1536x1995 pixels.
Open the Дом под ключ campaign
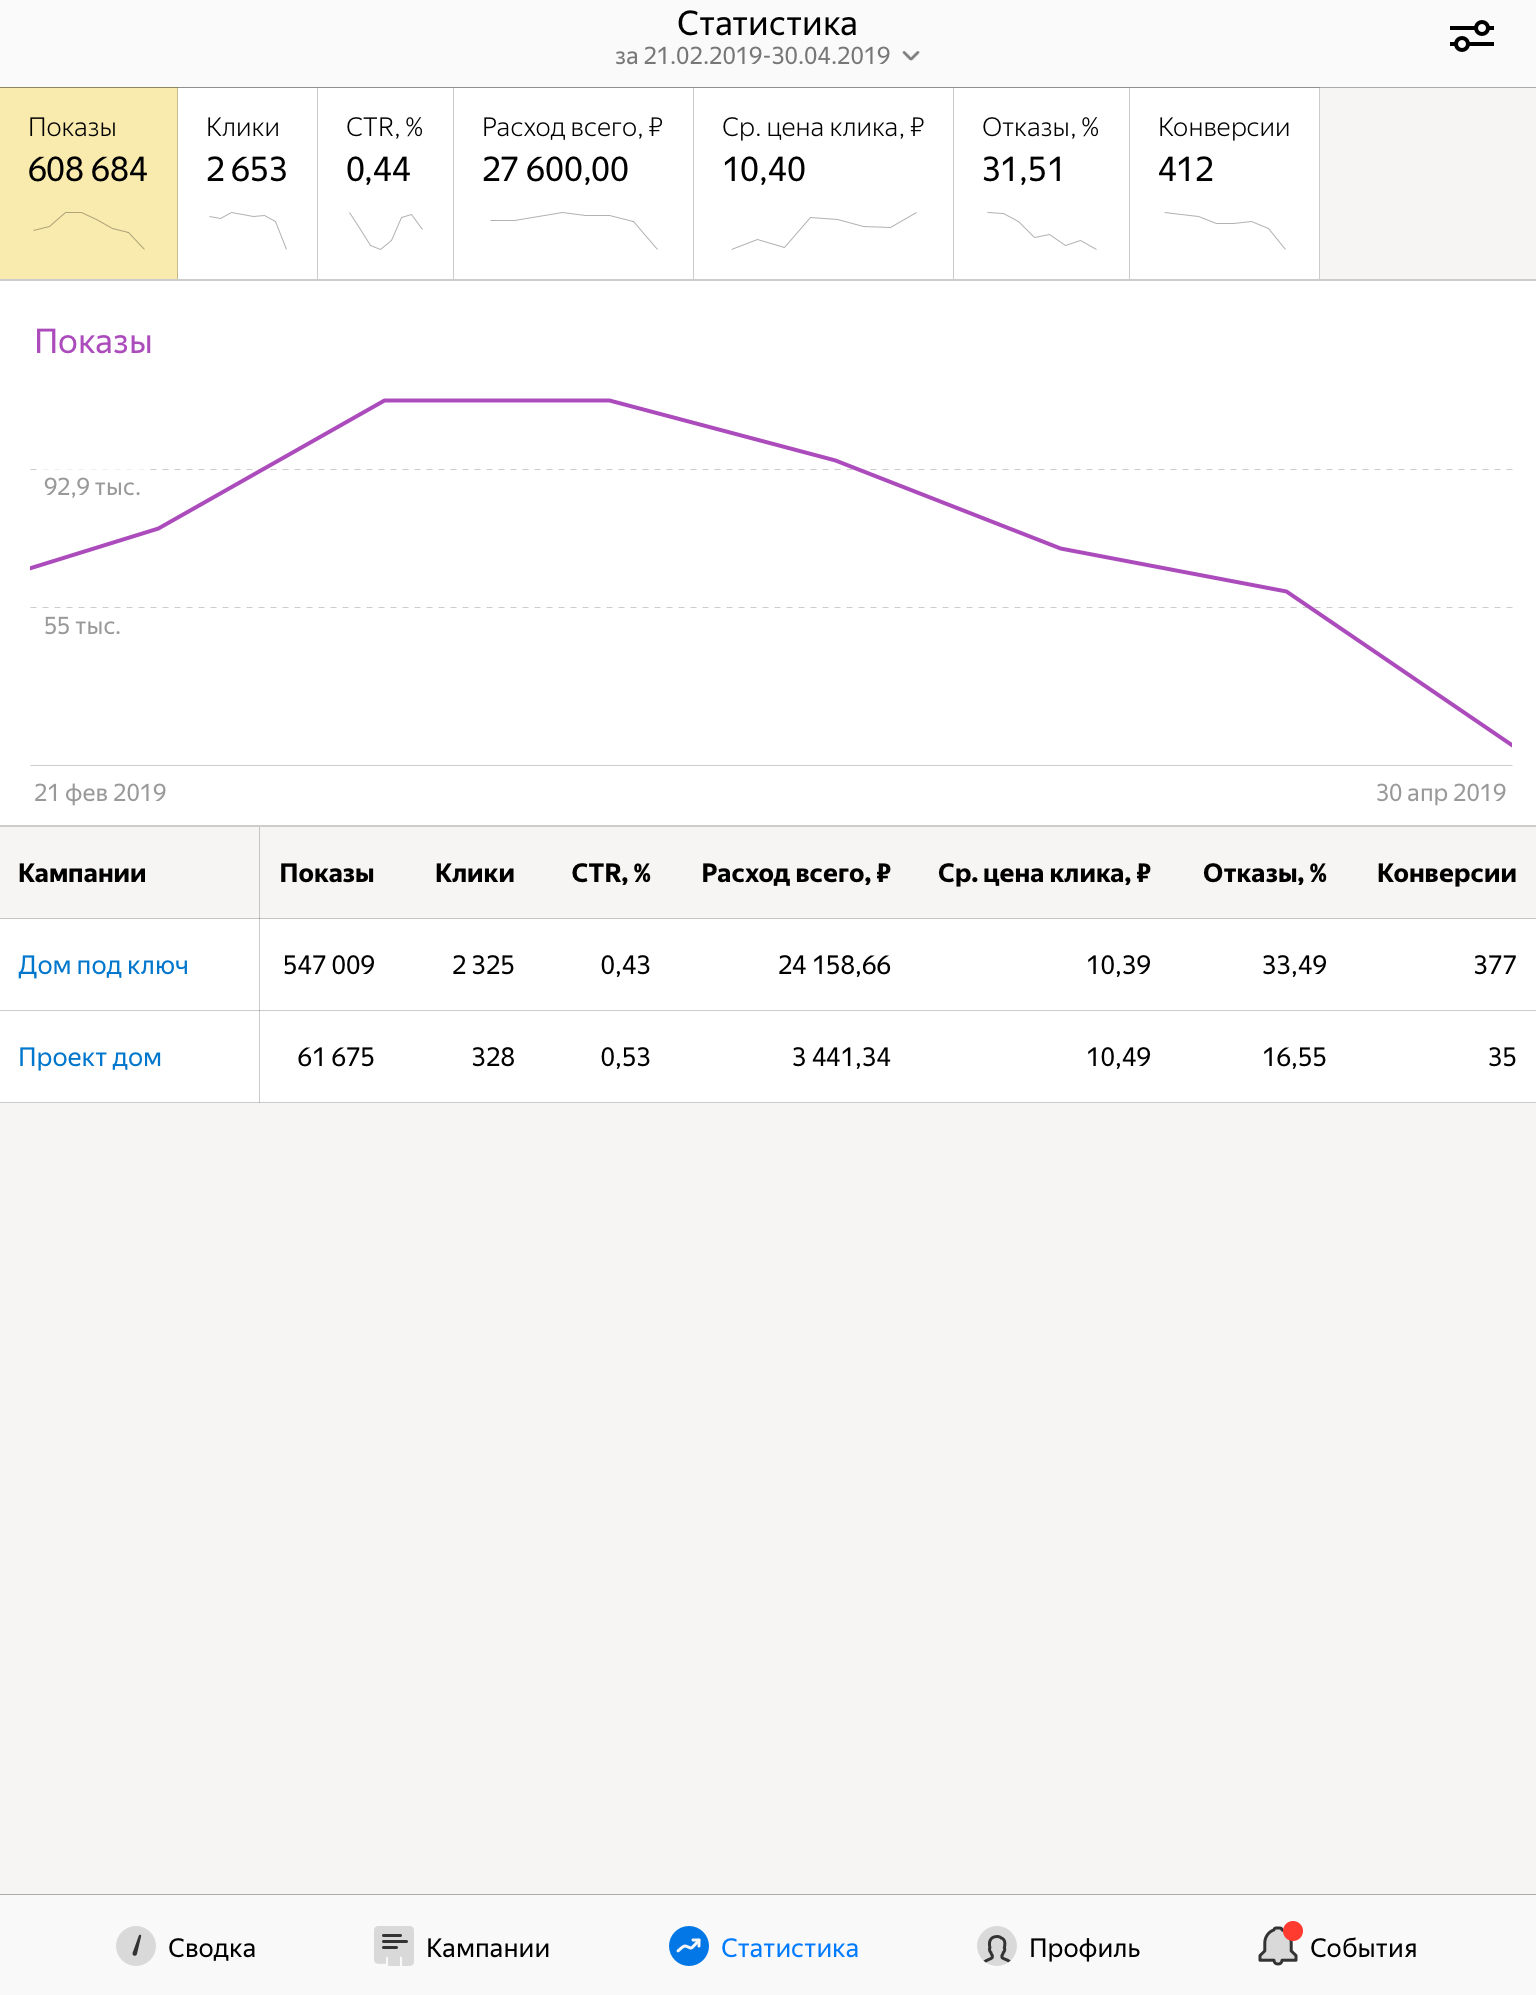click(104, 965)
